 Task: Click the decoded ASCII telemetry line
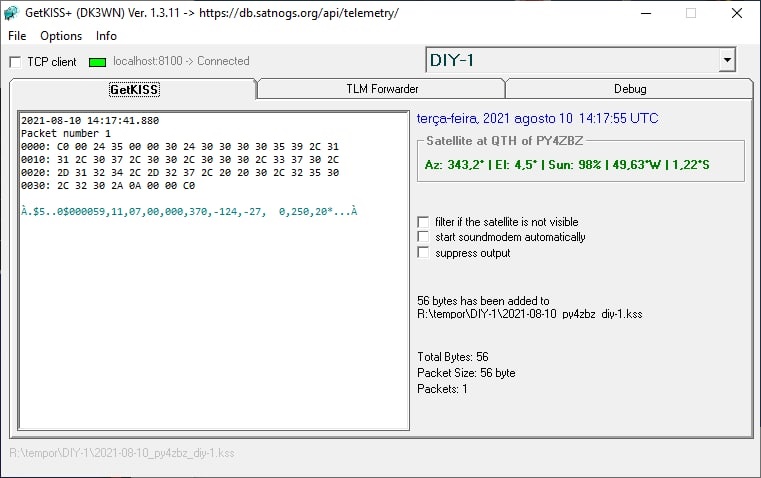189,212
